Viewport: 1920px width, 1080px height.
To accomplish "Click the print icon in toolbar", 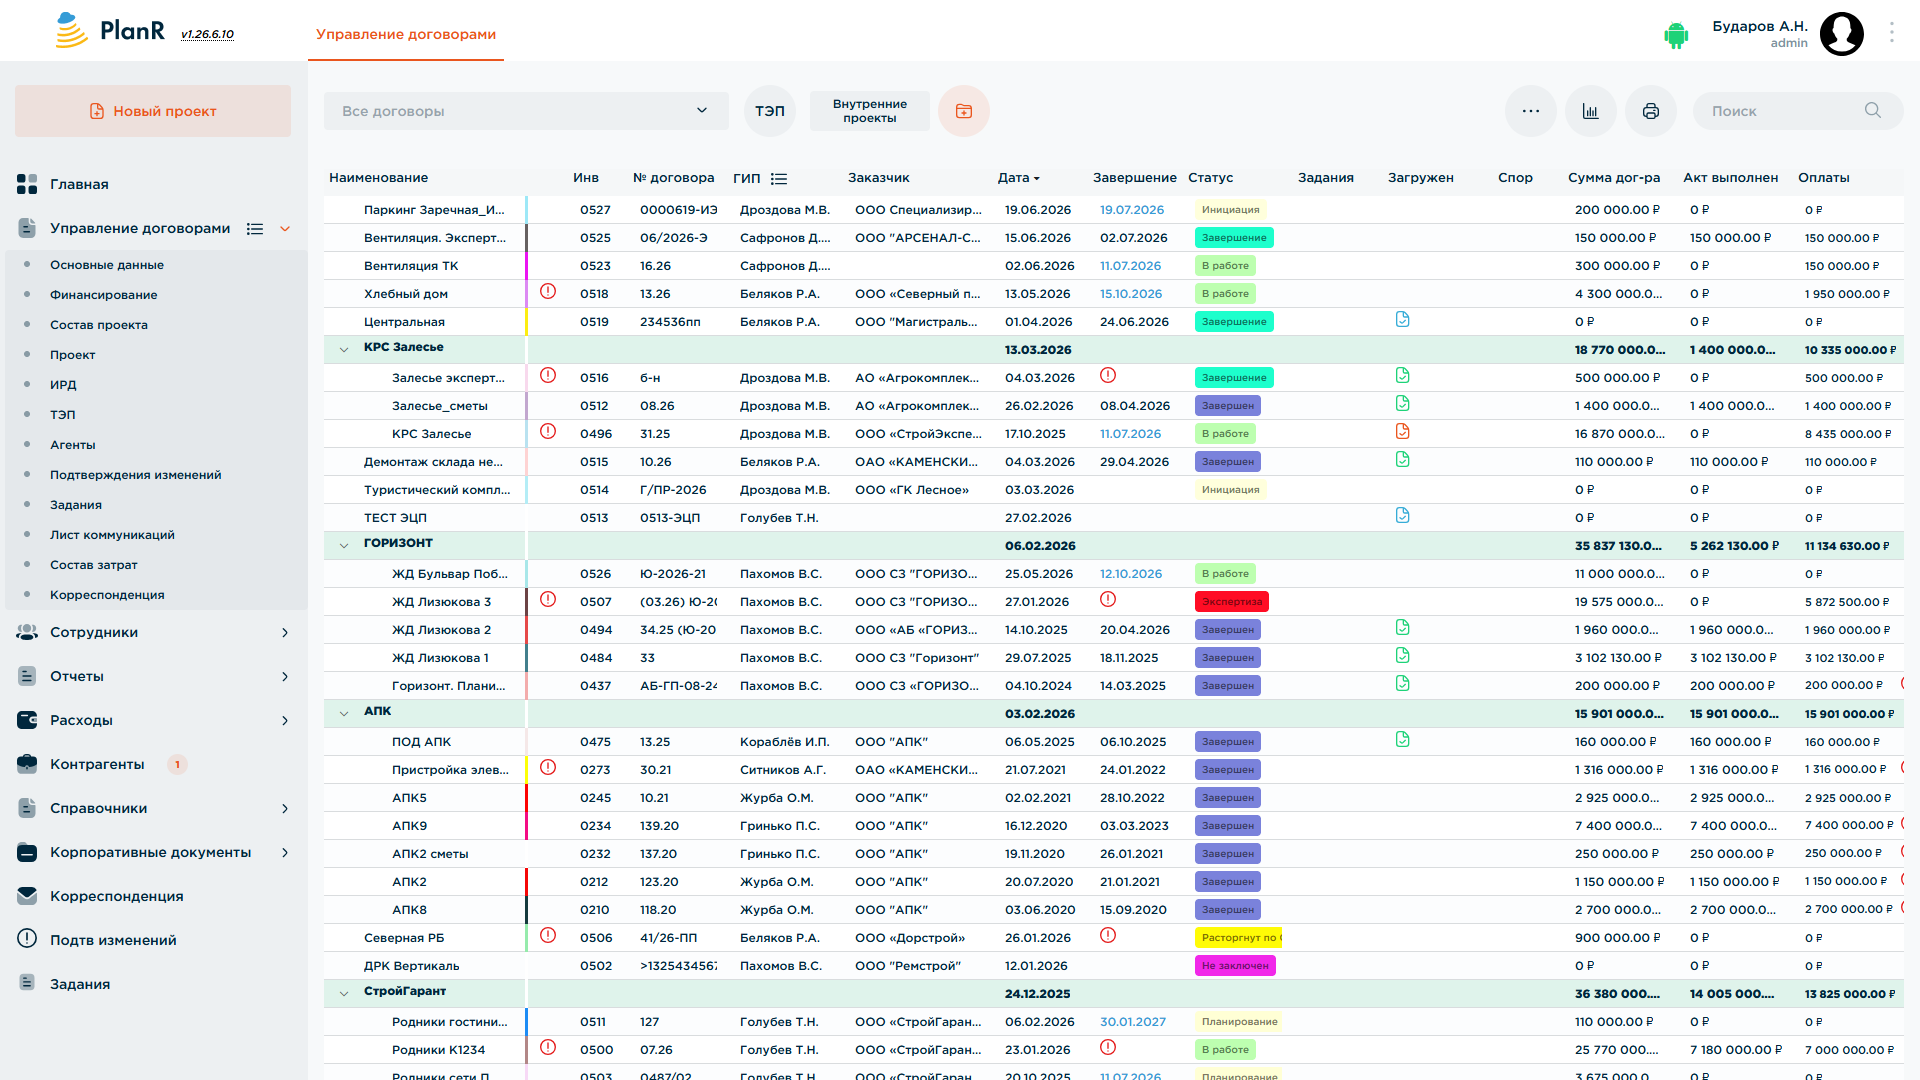I will 1650,111.
